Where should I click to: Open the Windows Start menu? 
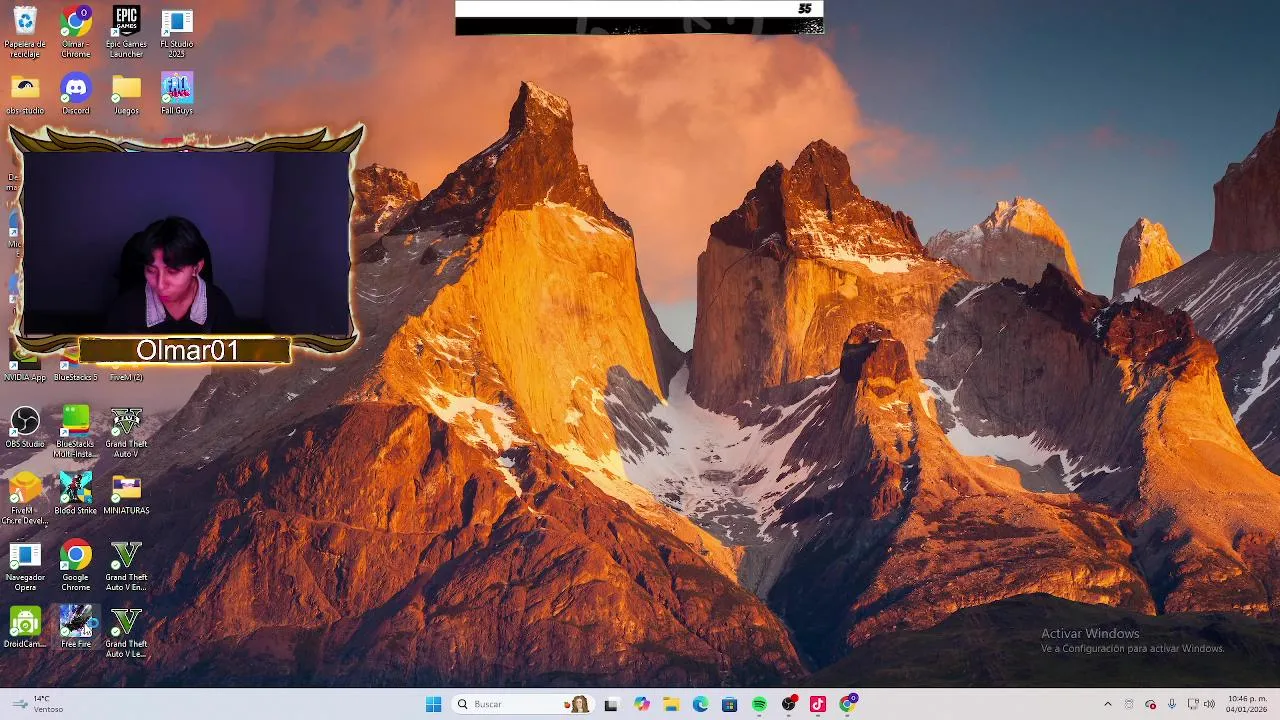(x=433, y=704)
